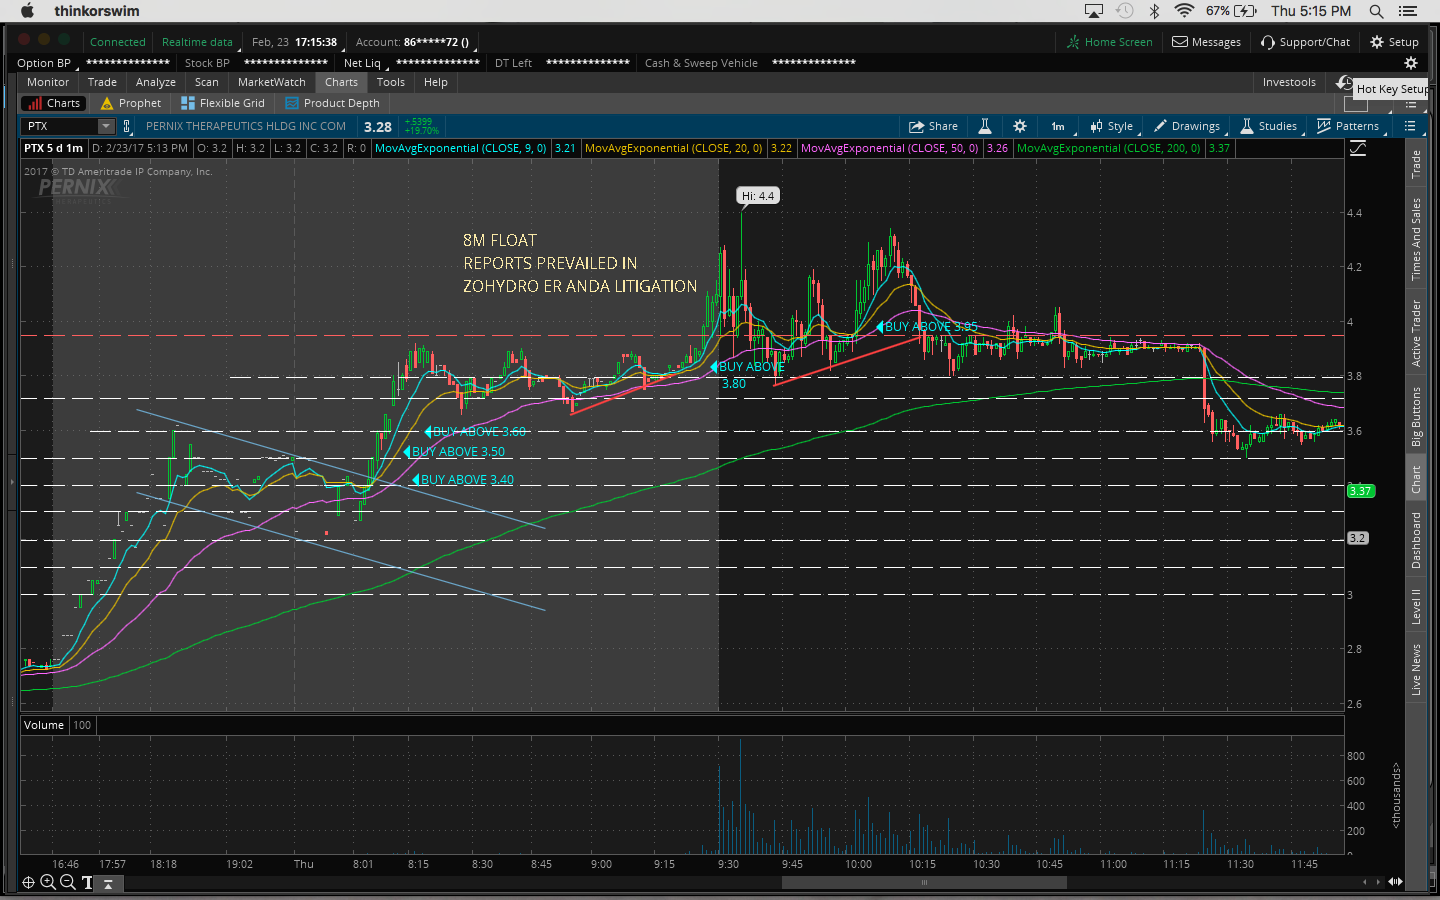Open the chart Style dropdown
This screenshot has height=900, width=1440.
click(1111, 126)
